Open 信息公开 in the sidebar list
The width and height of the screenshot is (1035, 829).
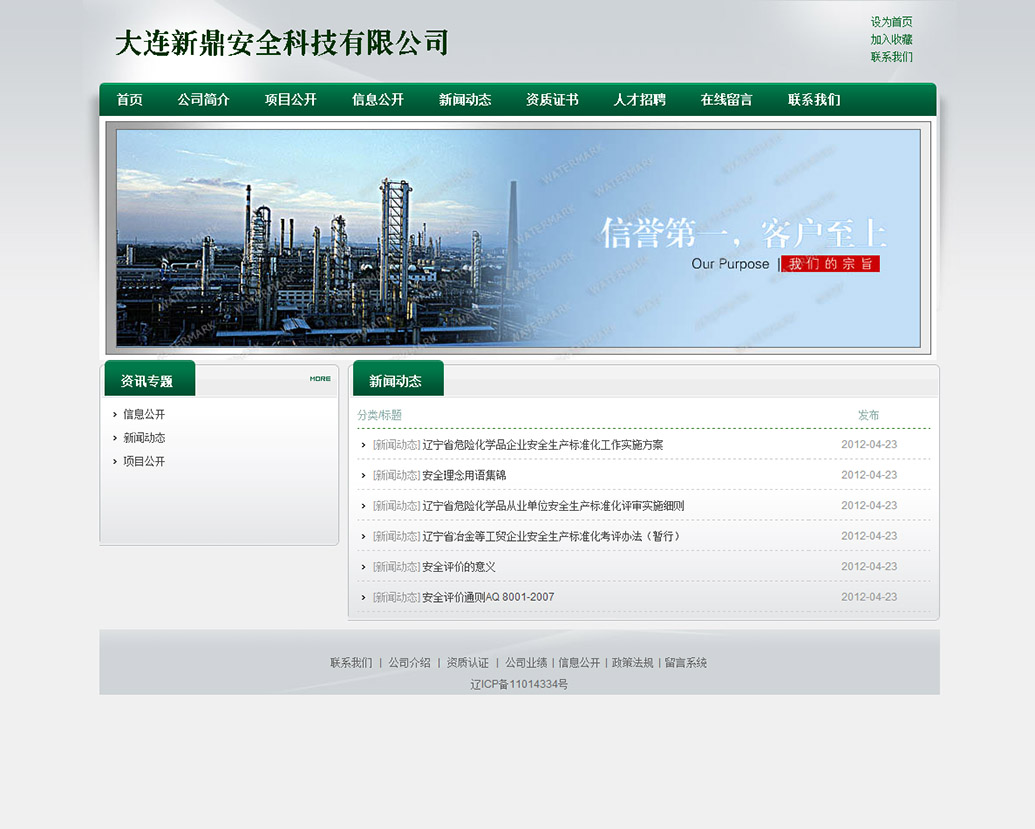click(144, 414)
